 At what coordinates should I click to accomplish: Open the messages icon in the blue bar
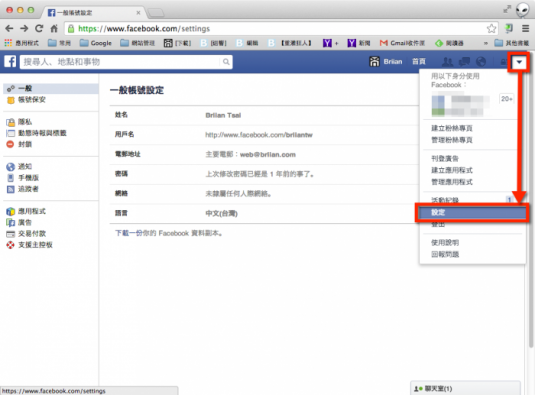pos(464,62)
